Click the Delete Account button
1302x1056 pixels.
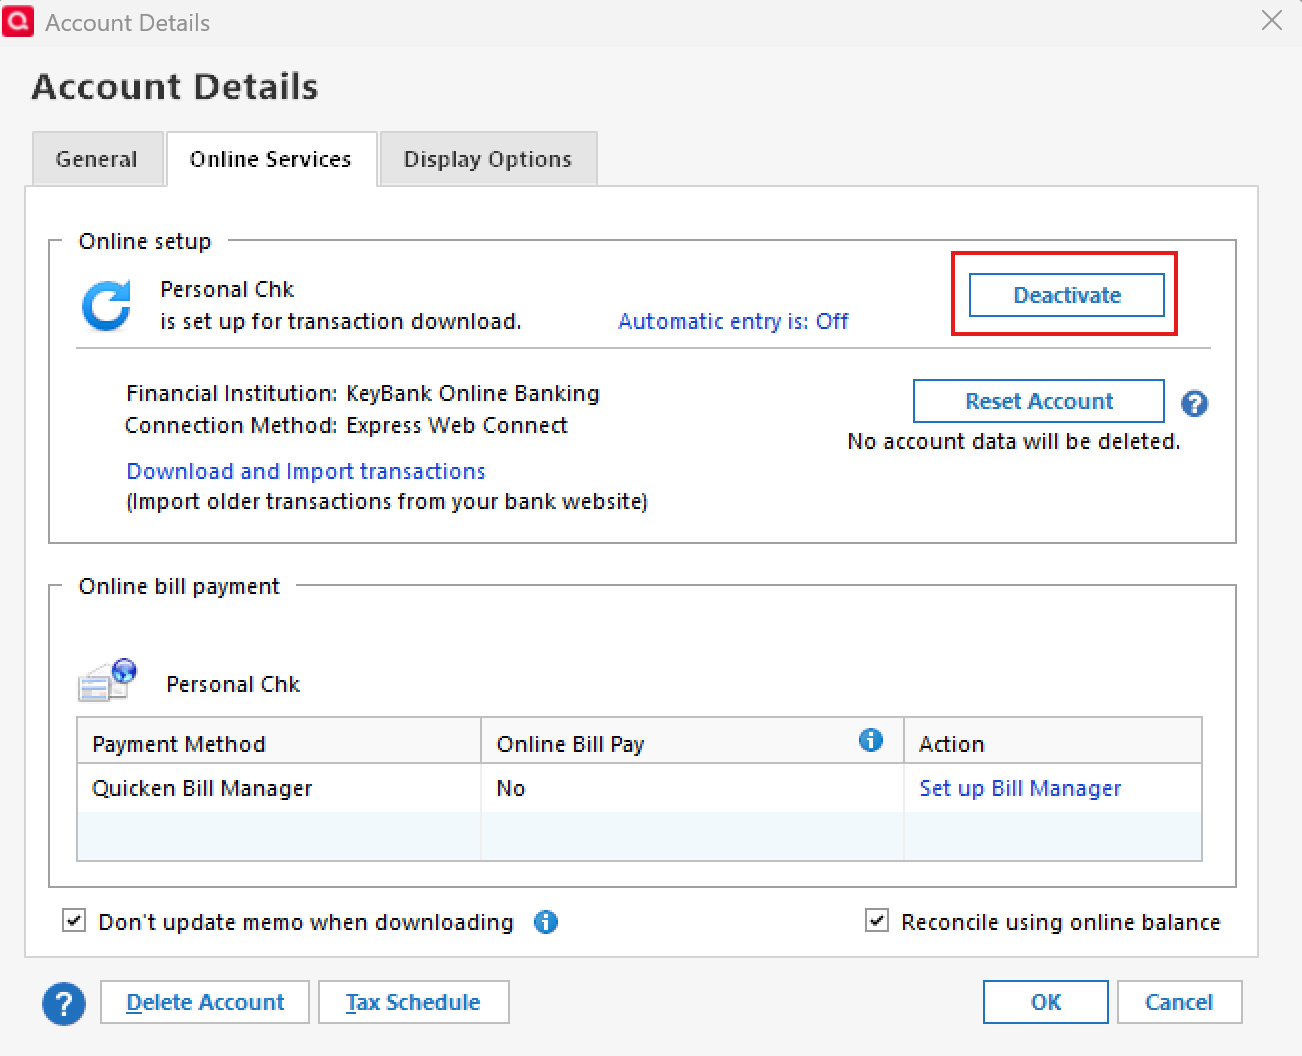[x=205, y=1002]
